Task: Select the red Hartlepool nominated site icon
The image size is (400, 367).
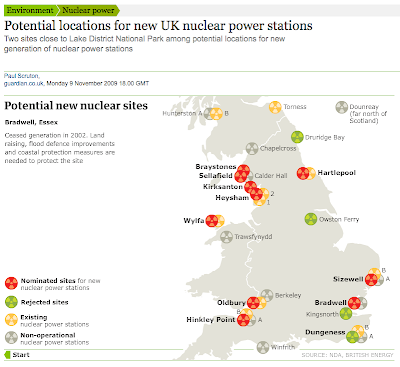Action: pos(303,174)
